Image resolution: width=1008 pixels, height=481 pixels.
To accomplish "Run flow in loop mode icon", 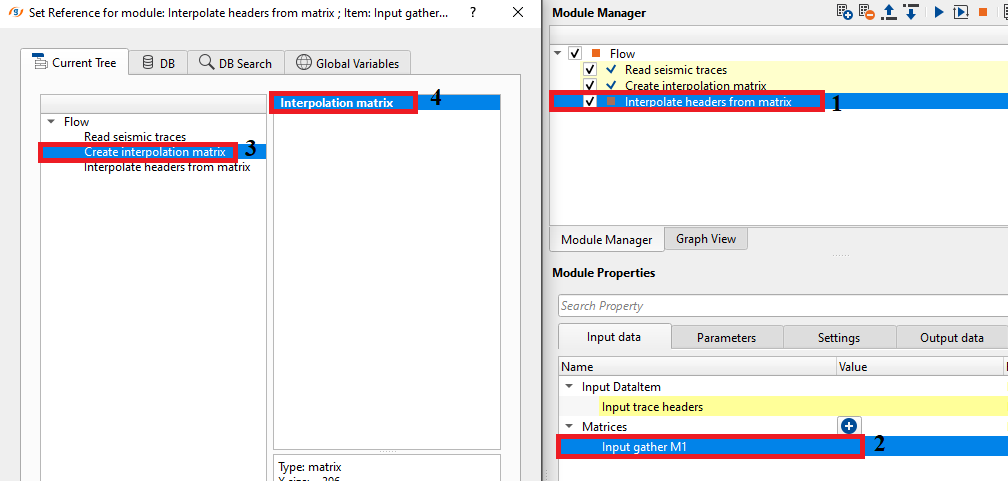I will pyautogui.click(x=960, y=12).
